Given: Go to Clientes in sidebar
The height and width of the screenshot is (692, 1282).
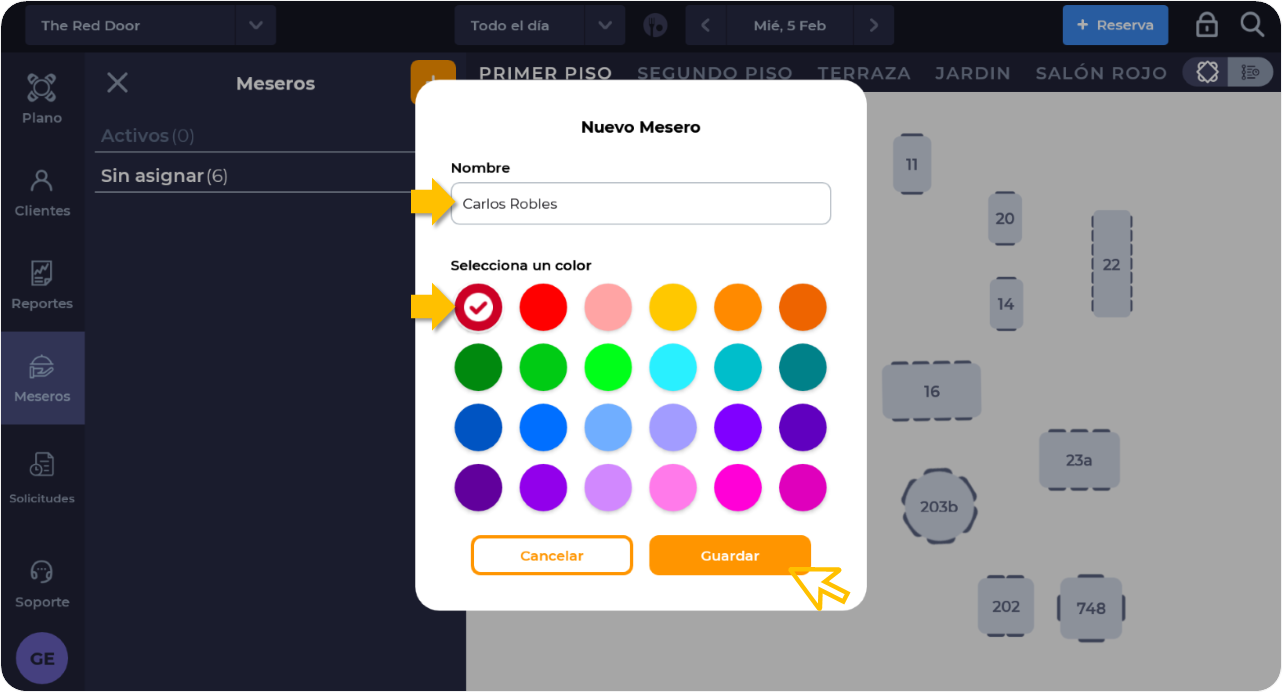Looking at the screenshot, I should 42,181.
